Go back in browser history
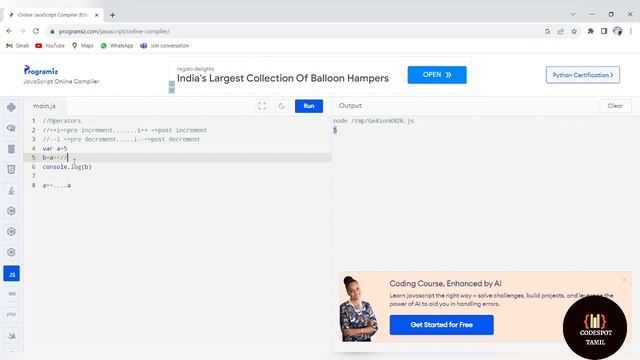Image resolution: width=640 pixels, height=360 pixels. 9,31
